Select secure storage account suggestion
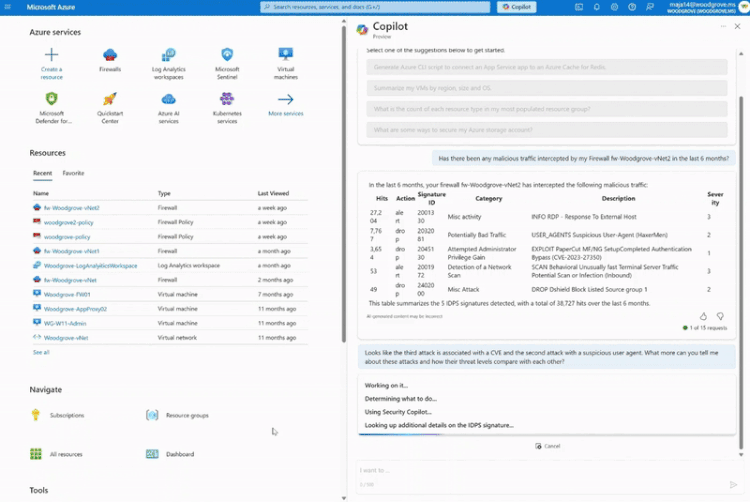Image resolution: width=750 pixels, height=502 pixels. click(547, 130)
